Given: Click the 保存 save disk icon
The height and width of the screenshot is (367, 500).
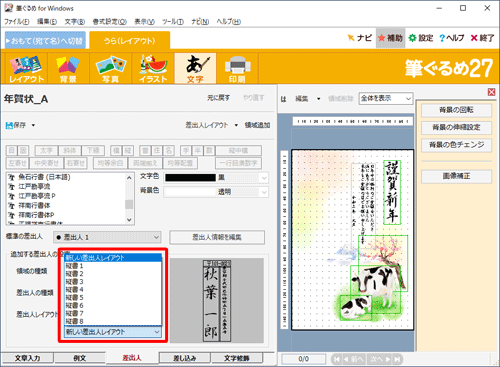Looking at the screenshot, I should pyautogui.click(x=9, y=125).
